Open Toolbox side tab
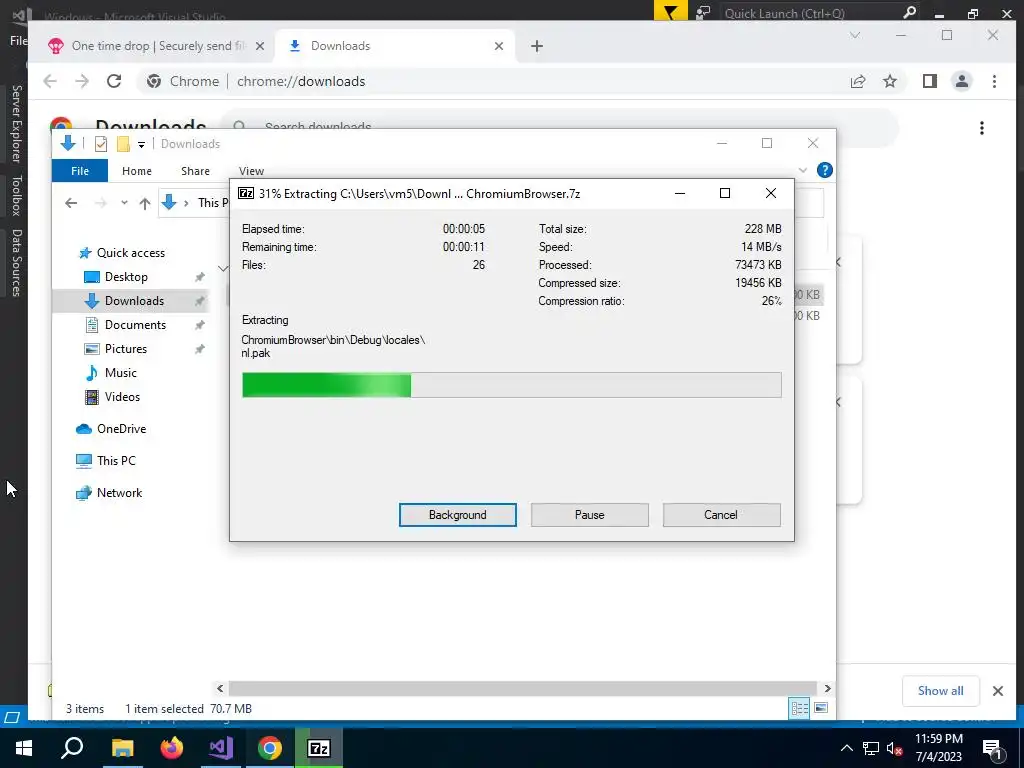 coord(16,195)
